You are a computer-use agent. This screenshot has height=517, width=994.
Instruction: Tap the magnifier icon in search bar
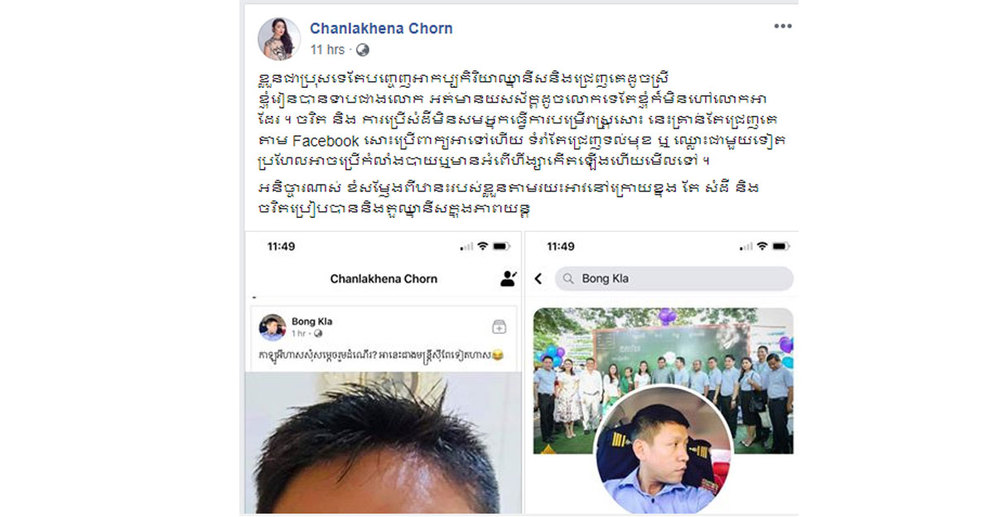pos(569,279)
